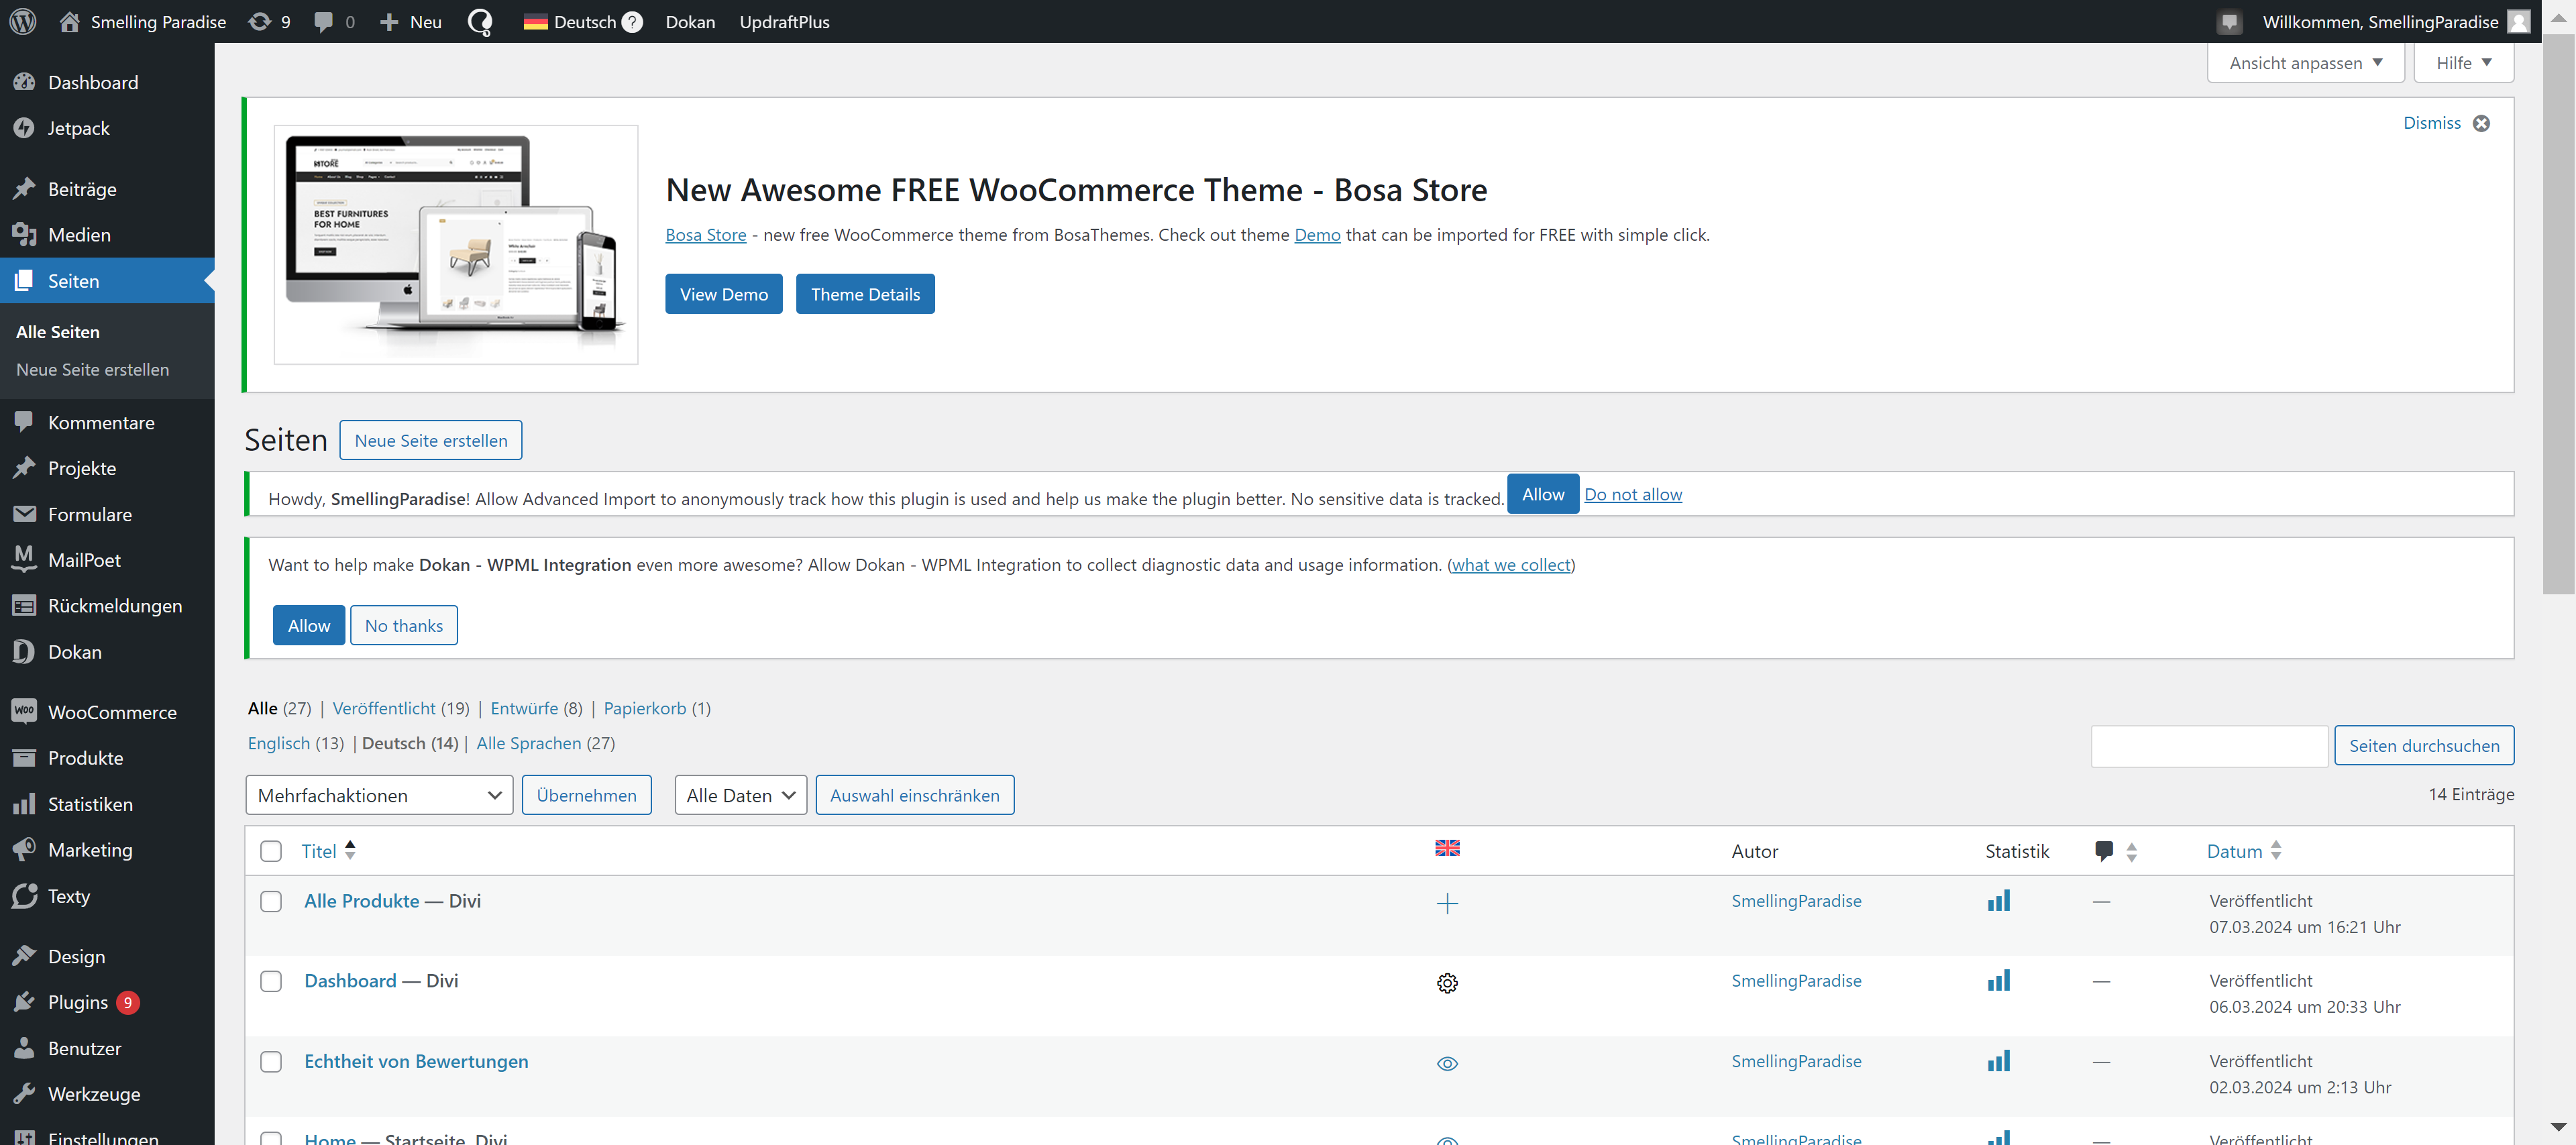
Task: Filter pages by Englisch language
Action: point(279,743)
